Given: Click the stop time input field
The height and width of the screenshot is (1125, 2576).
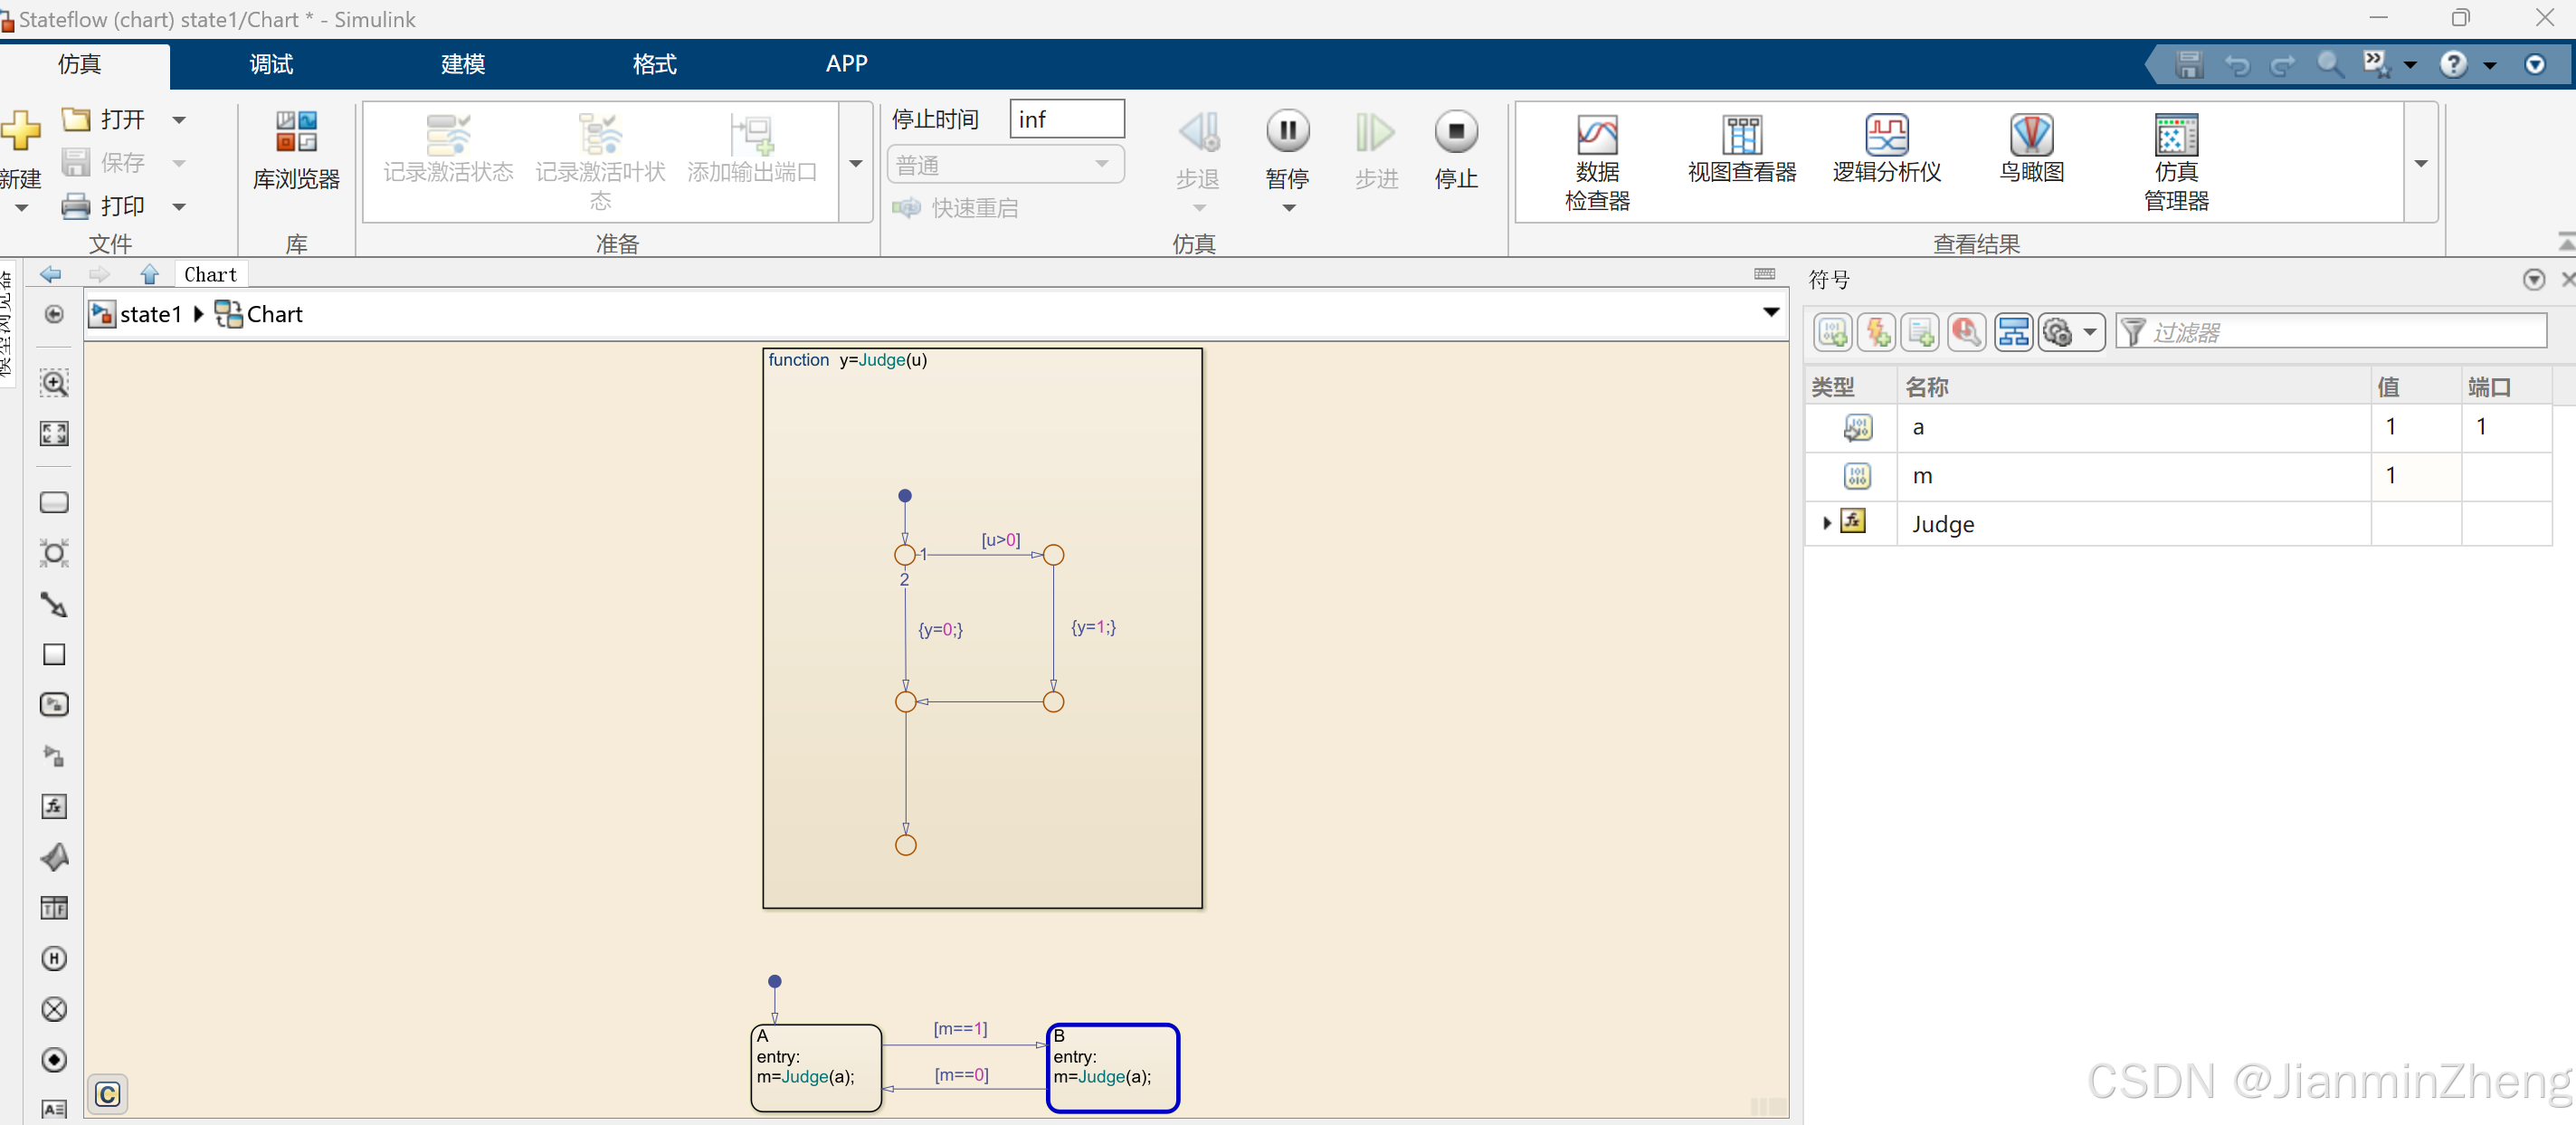Looking at the screenshot, I should [x=1066, y=119].
